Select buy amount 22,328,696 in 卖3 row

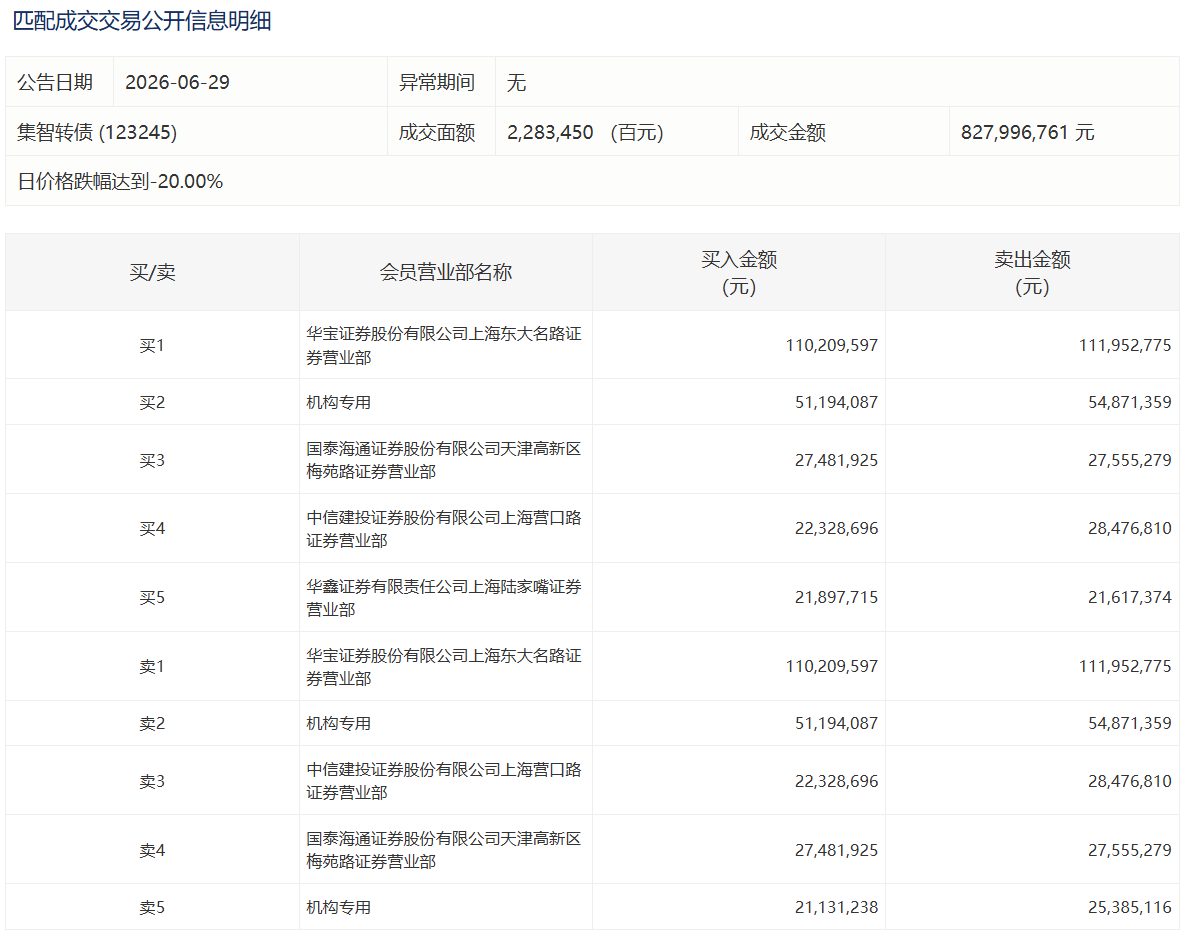click(x=836, y=781)
